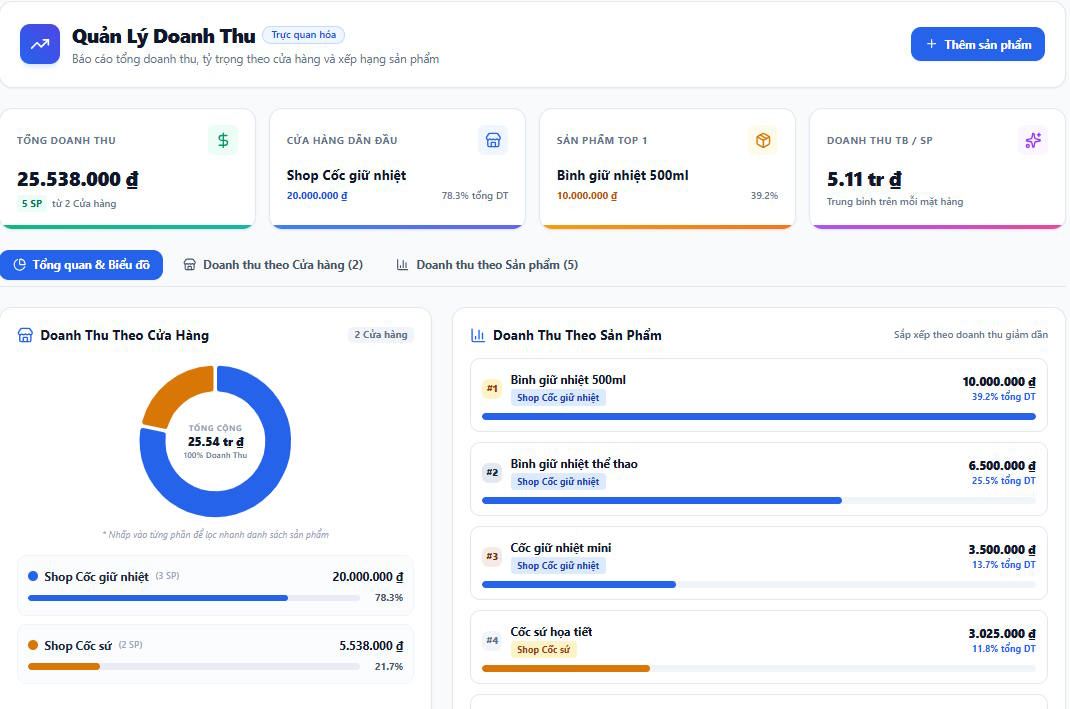The height and width of the screenshot is (709, 1070).
Task: Click the store icon beside Doanh Thu Theo Cửa Hàng heading
Action: tap(25, 335)
